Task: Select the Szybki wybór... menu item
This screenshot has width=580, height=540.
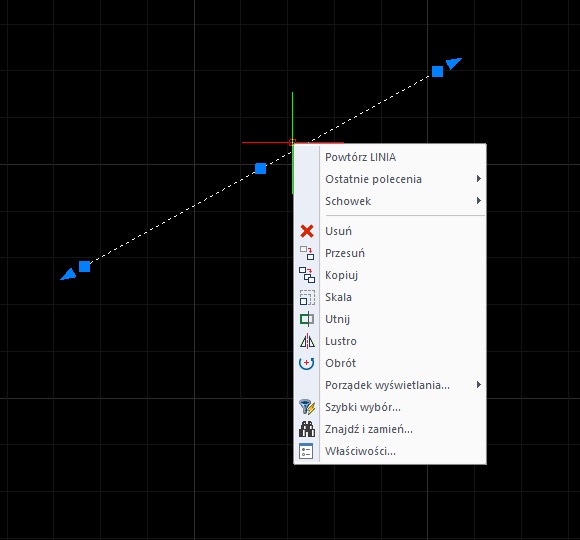Action: click(x=390, y=407)
